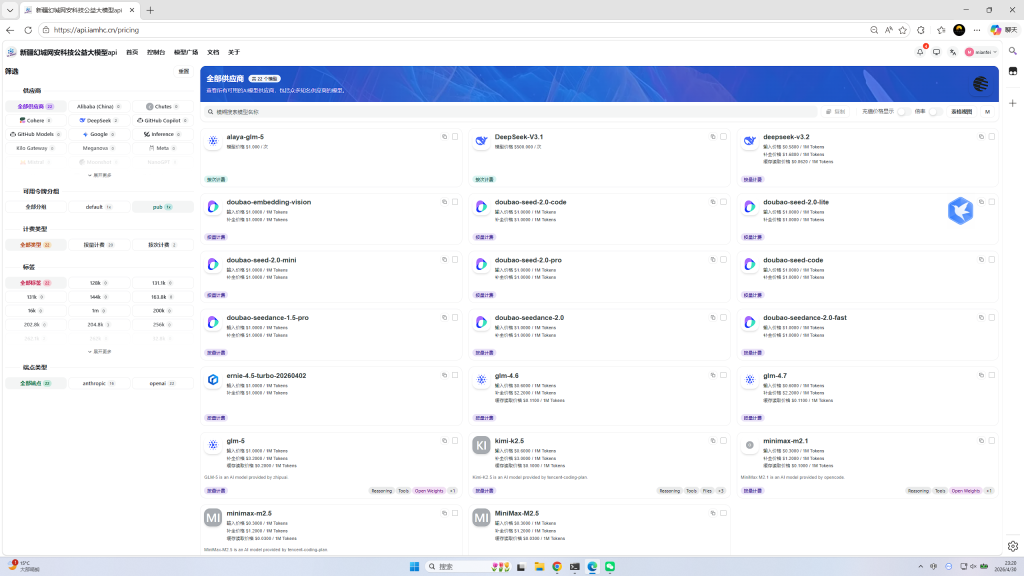
Task: Open the terminal app on taskbar
Action: pos(574,566)
